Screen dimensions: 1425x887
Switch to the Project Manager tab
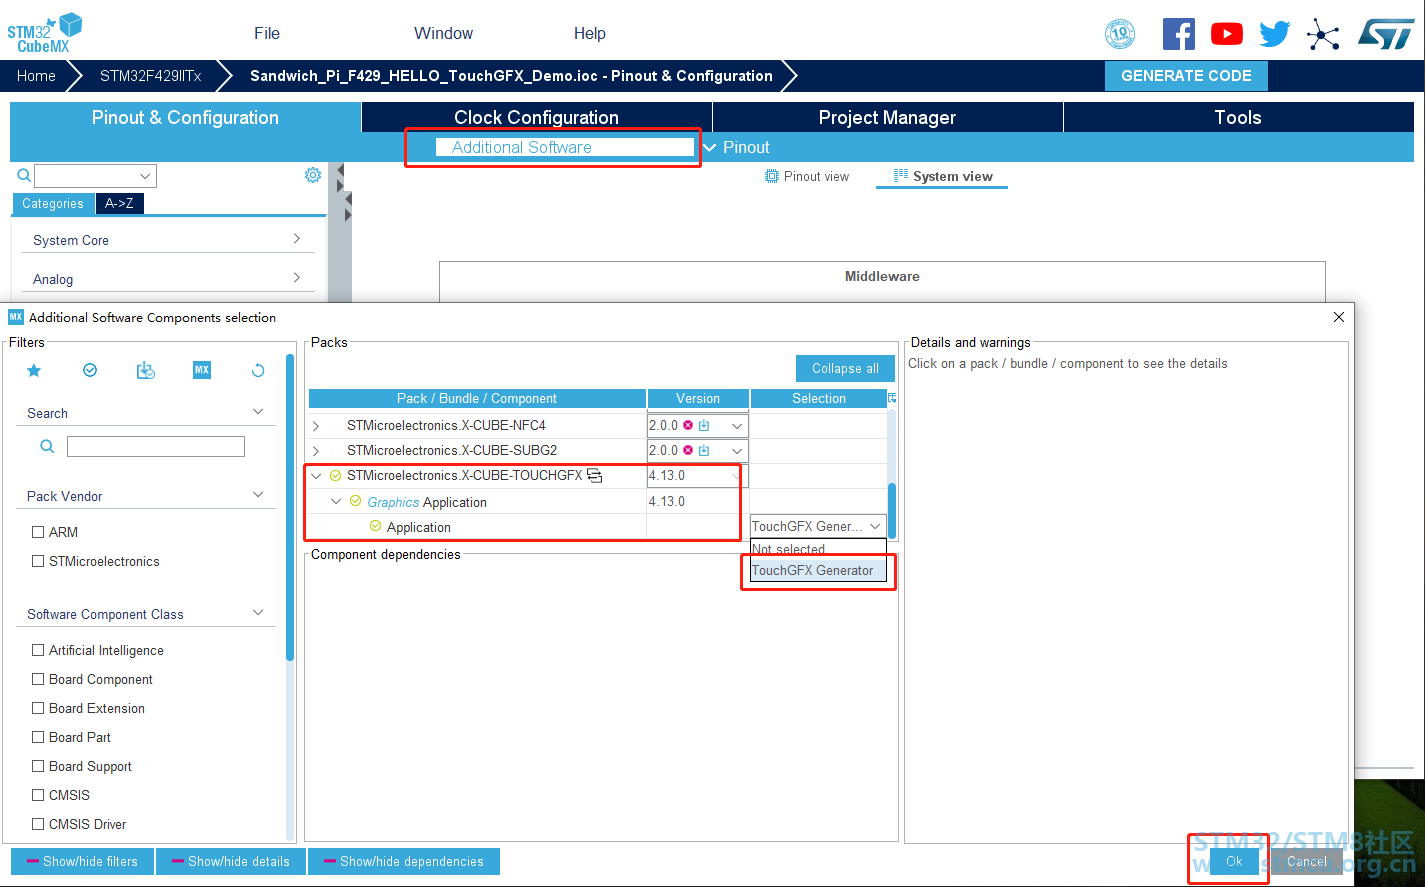click(x=887, y=117)
